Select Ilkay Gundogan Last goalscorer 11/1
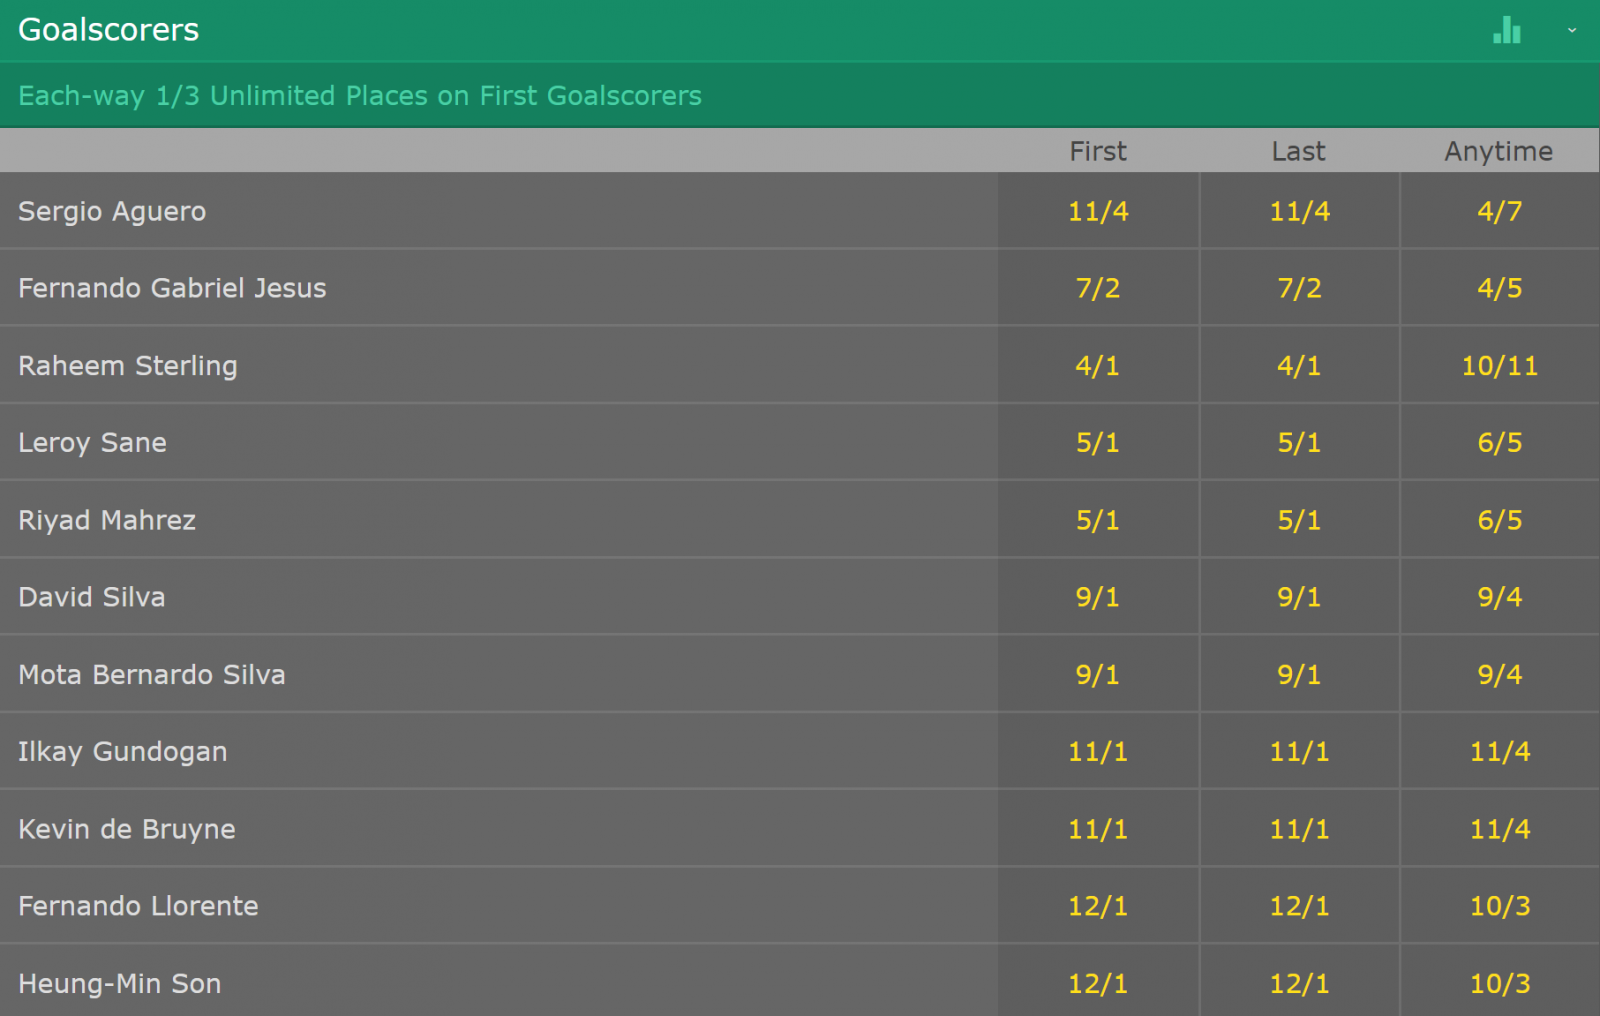This screenshot has height=1016, width=1600. (x=1299, y=752)
